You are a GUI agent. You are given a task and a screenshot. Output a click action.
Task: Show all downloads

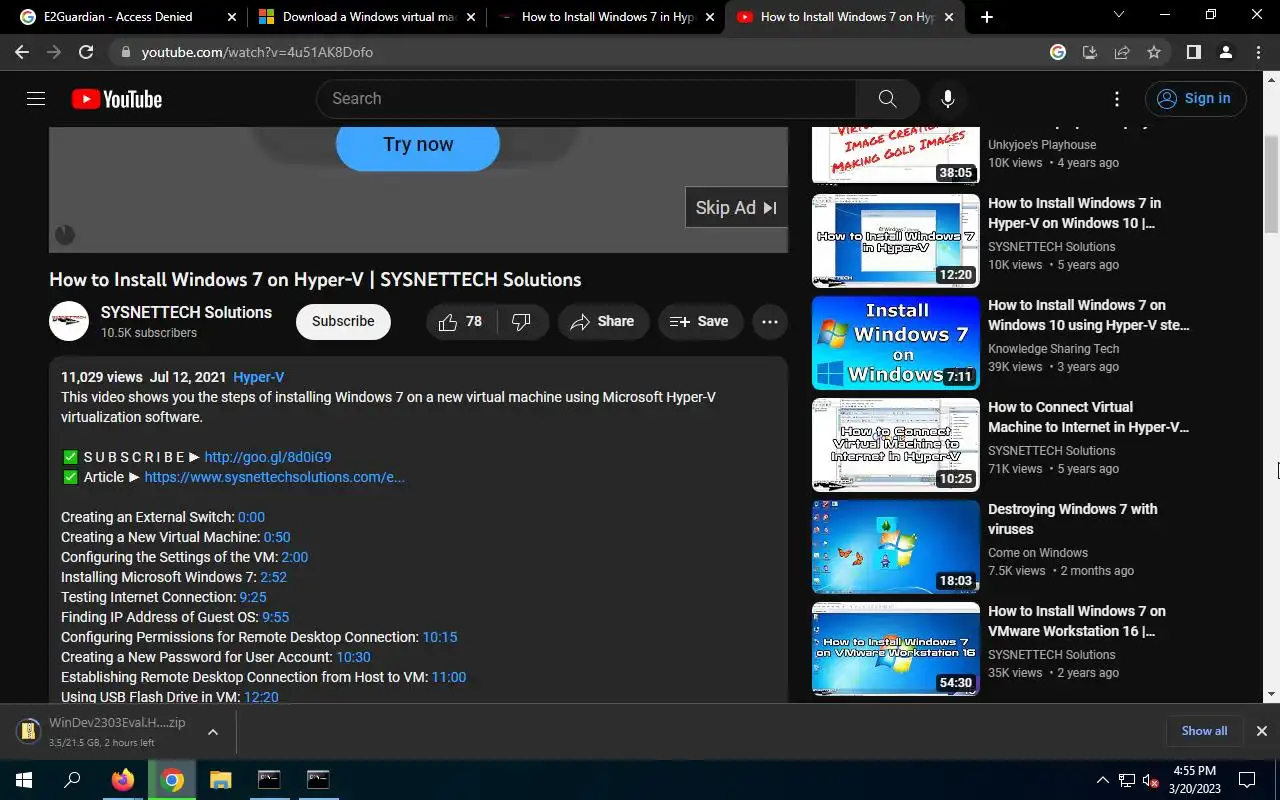click(x=1204, y=731)
